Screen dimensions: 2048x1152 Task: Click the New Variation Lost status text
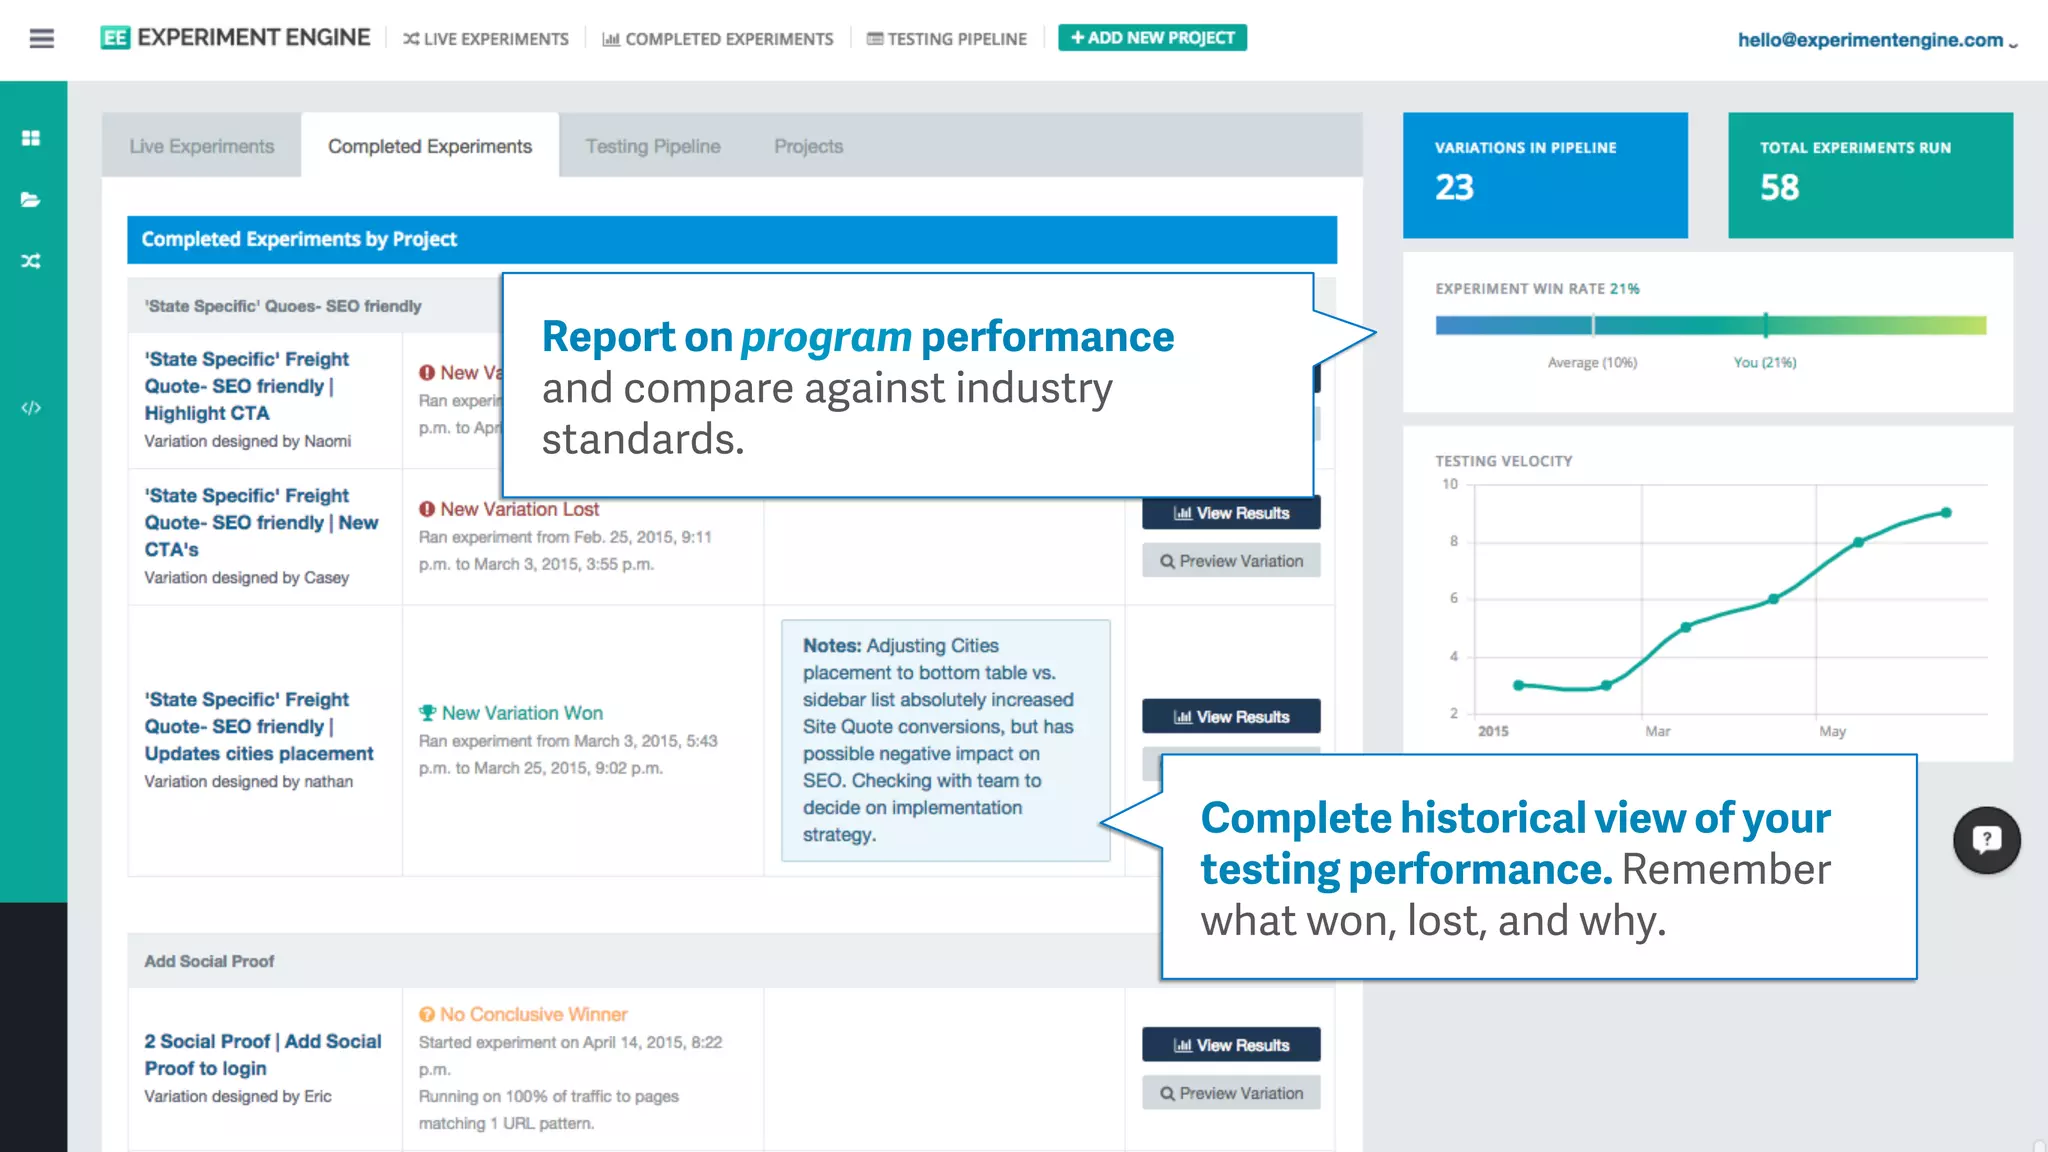click(519, 509)
